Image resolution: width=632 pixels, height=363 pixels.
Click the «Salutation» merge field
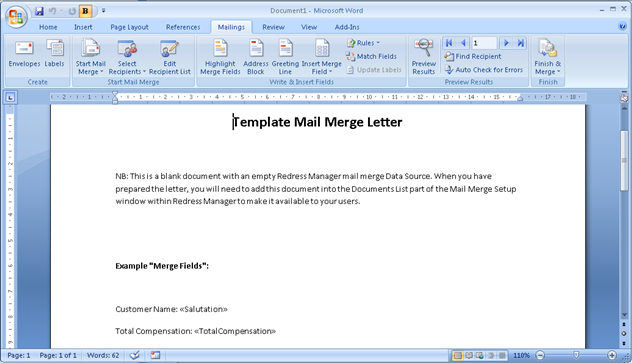204,309
